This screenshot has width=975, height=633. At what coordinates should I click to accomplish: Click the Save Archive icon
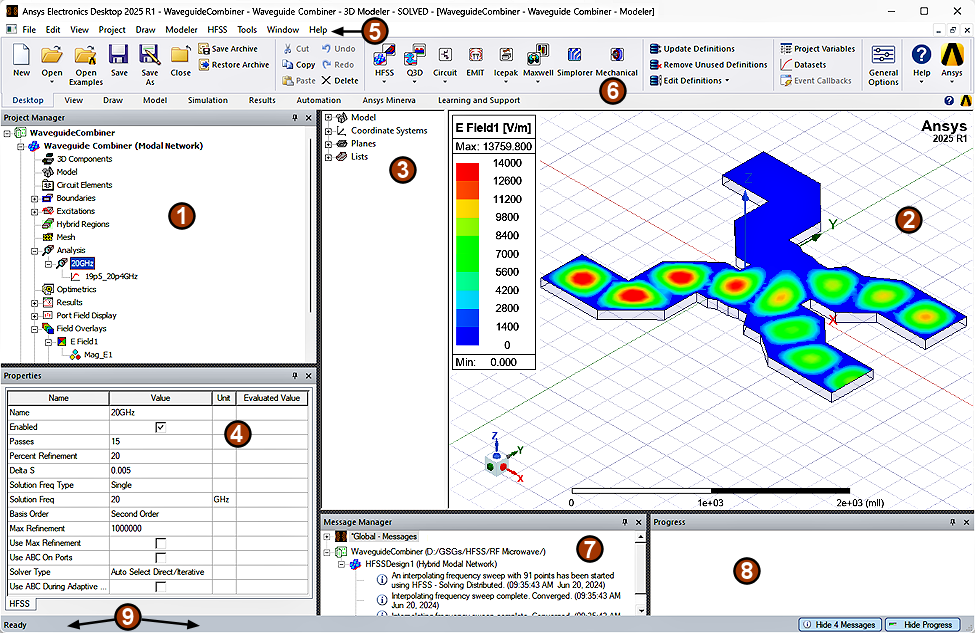[228, 49]
